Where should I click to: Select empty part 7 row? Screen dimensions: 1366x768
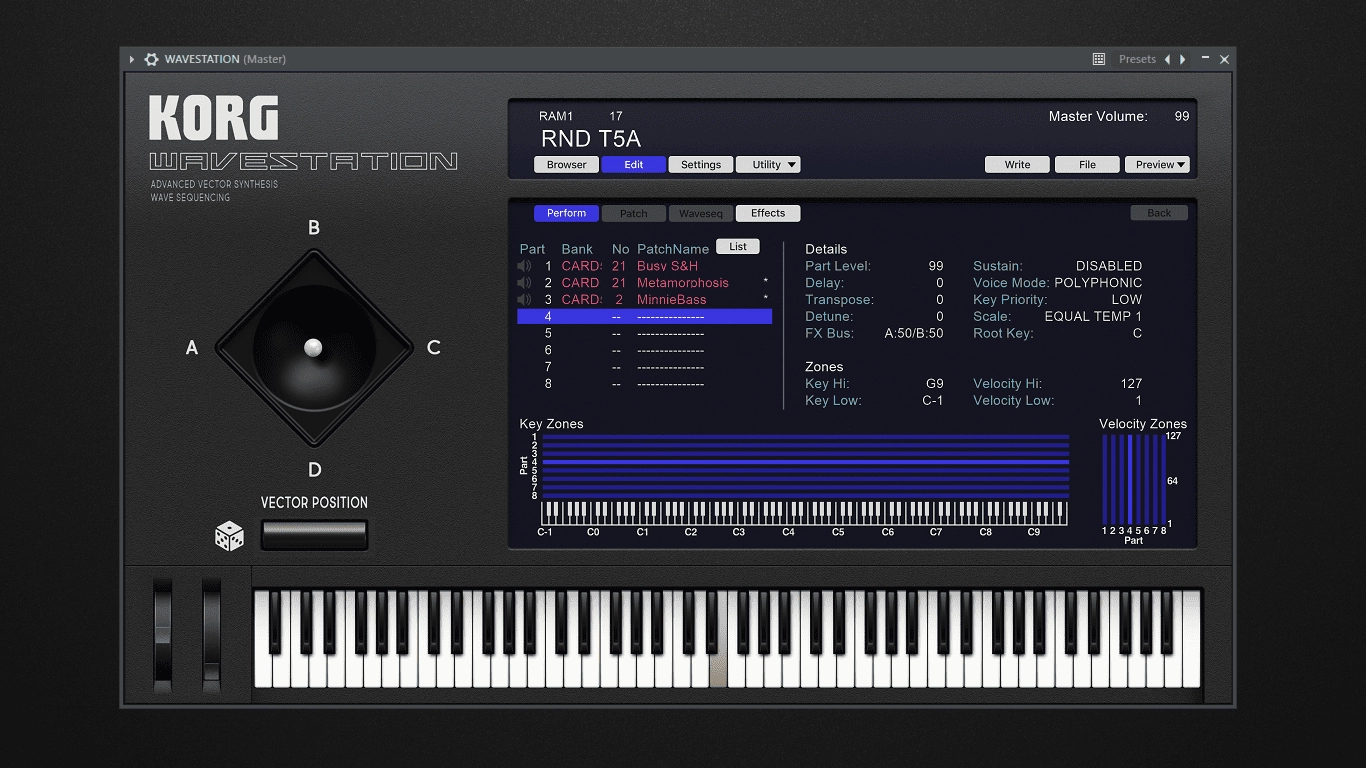pyautogui.click(x=645, y=367)
